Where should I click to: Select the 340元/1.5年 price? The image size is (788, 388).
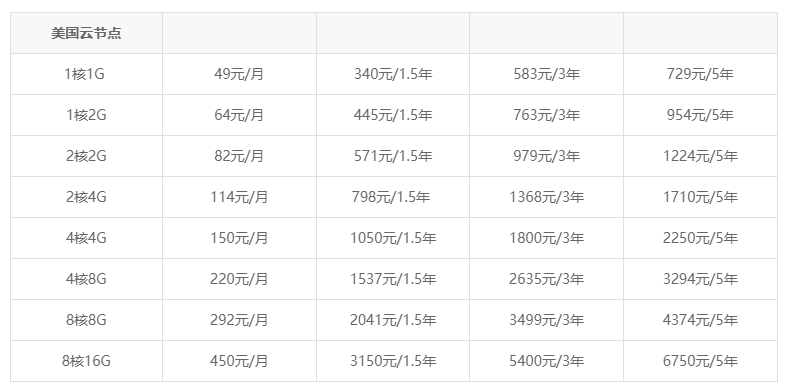click(393, 74)
